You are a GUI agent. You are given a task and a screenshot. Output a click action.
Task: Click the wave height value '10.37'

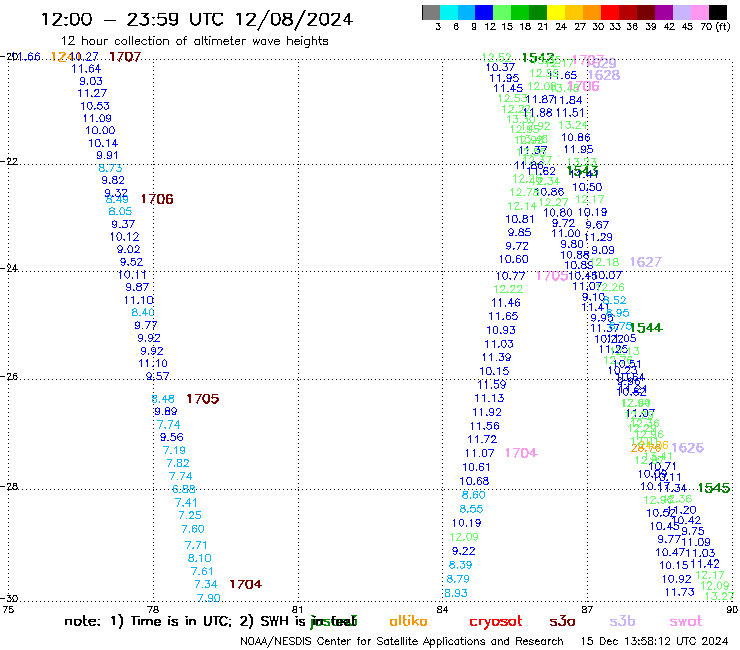500,68
